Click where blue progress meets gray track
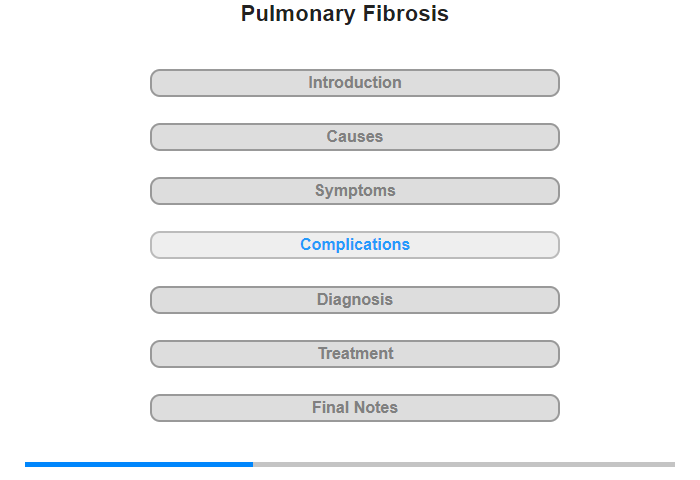This screenshot has width=700, height=480. (x=253, y=464)
